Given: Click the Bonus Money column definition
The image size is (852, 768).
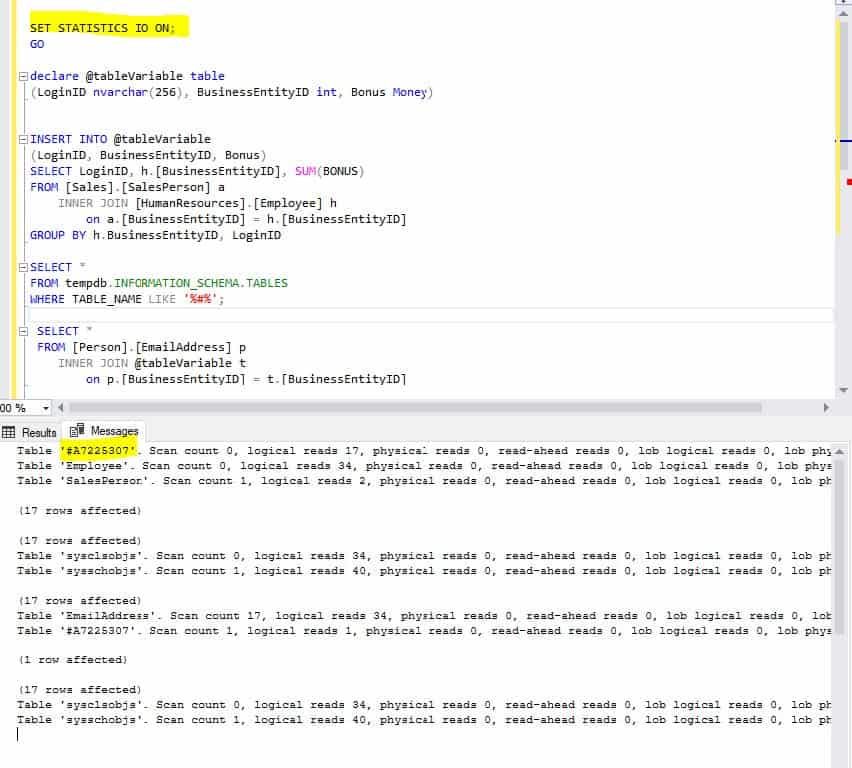Looking at the screenshot, I should point(389,92).
